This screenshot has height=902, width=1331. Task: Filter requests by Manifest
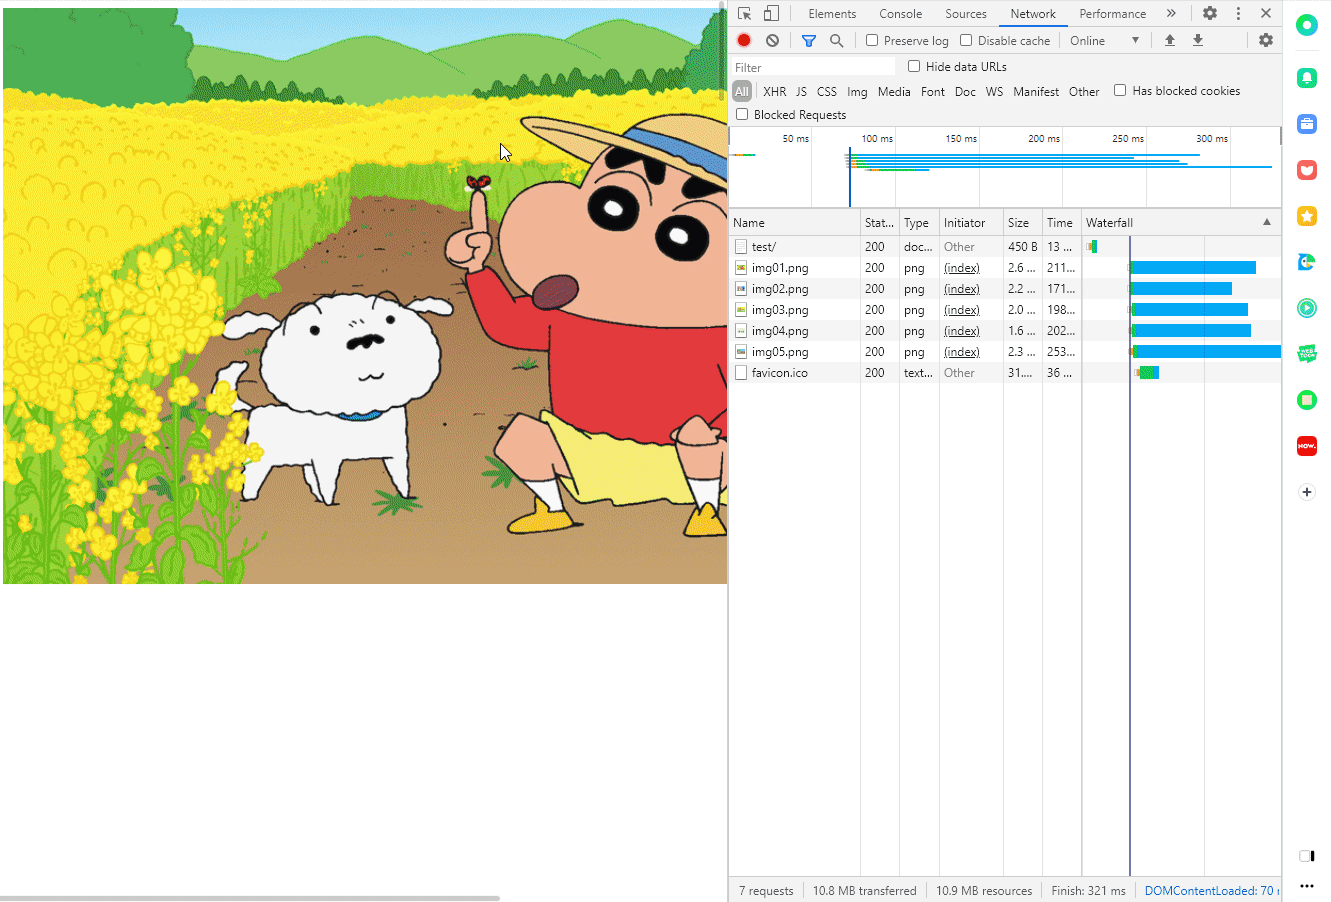pos(1036,91)
